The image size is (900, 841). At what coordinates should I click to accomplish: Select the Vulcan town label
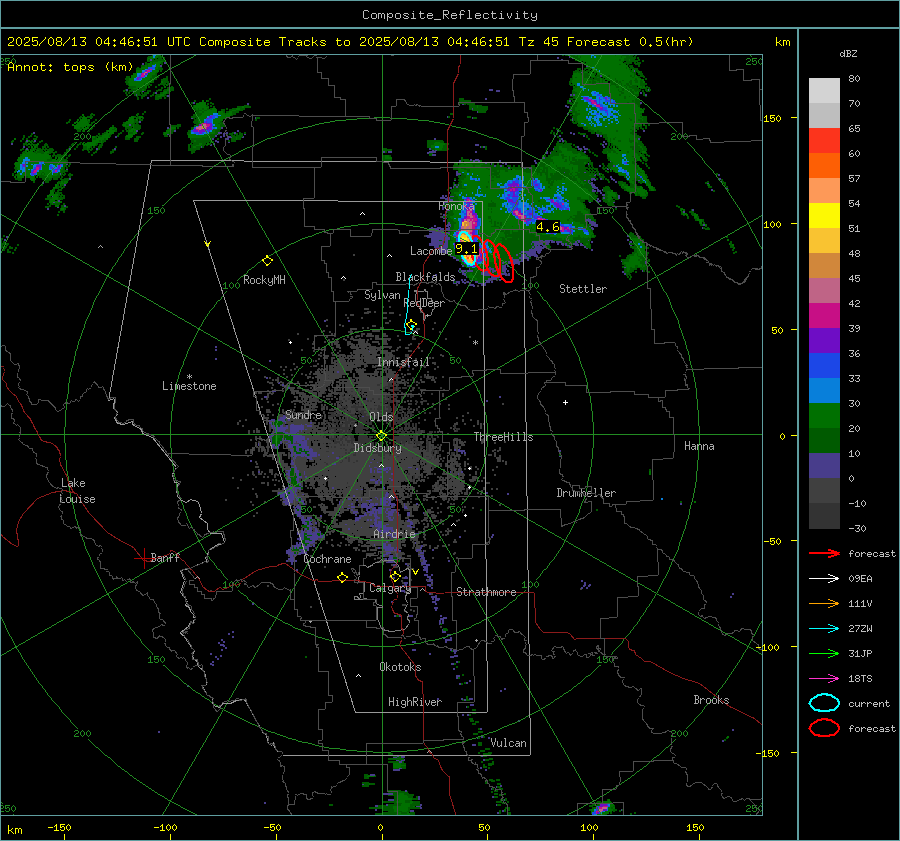[x=508, y=743]
